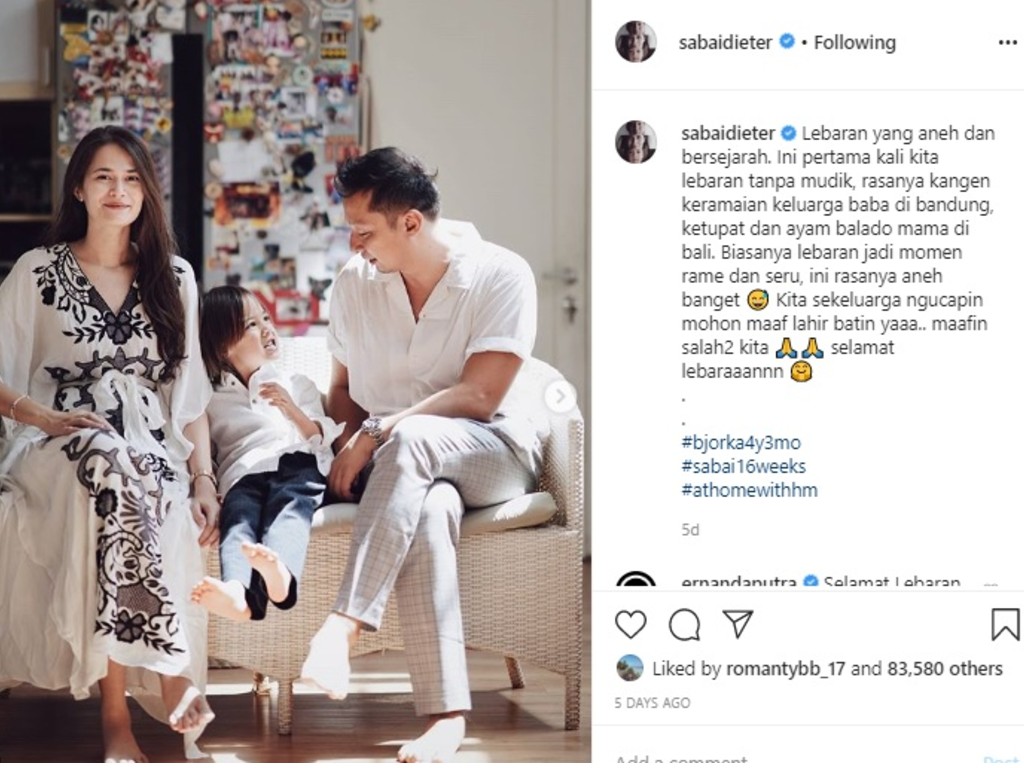Viewport: 1024px width, 768px height.
Task: View romantybb_17 profile from likes
Action: (x=785, y=668)
